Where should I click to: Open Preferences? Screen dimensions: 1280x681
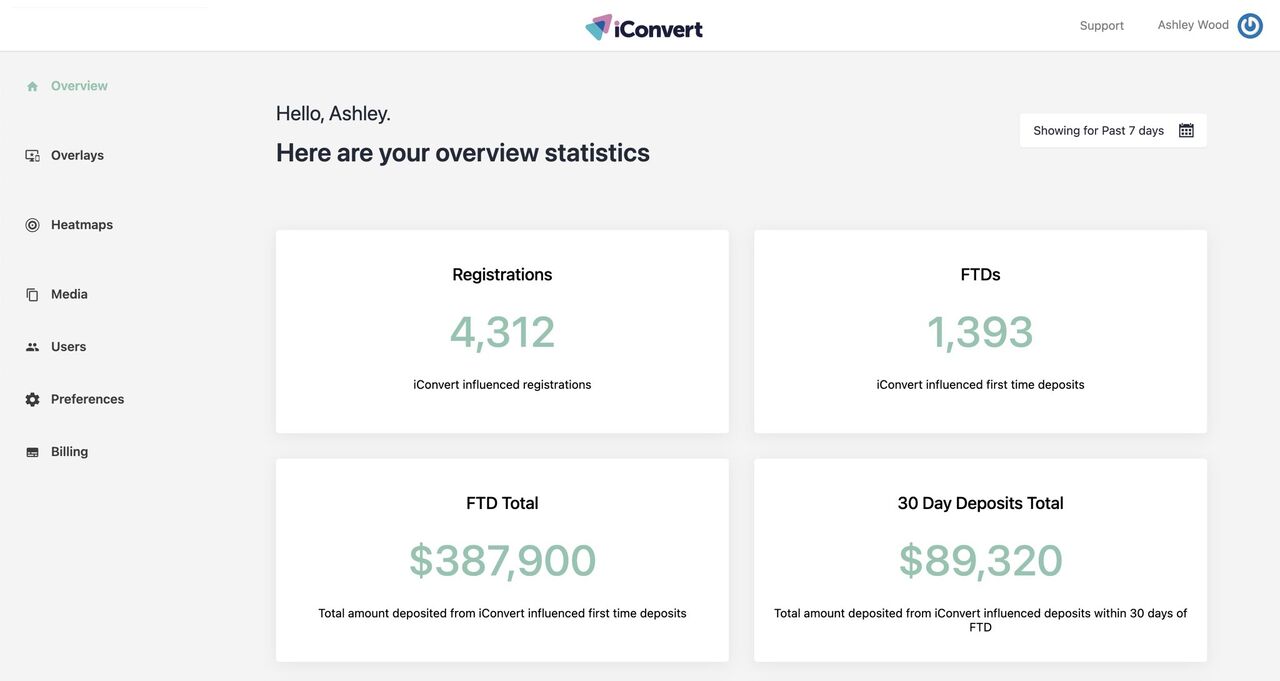(87, 399)
